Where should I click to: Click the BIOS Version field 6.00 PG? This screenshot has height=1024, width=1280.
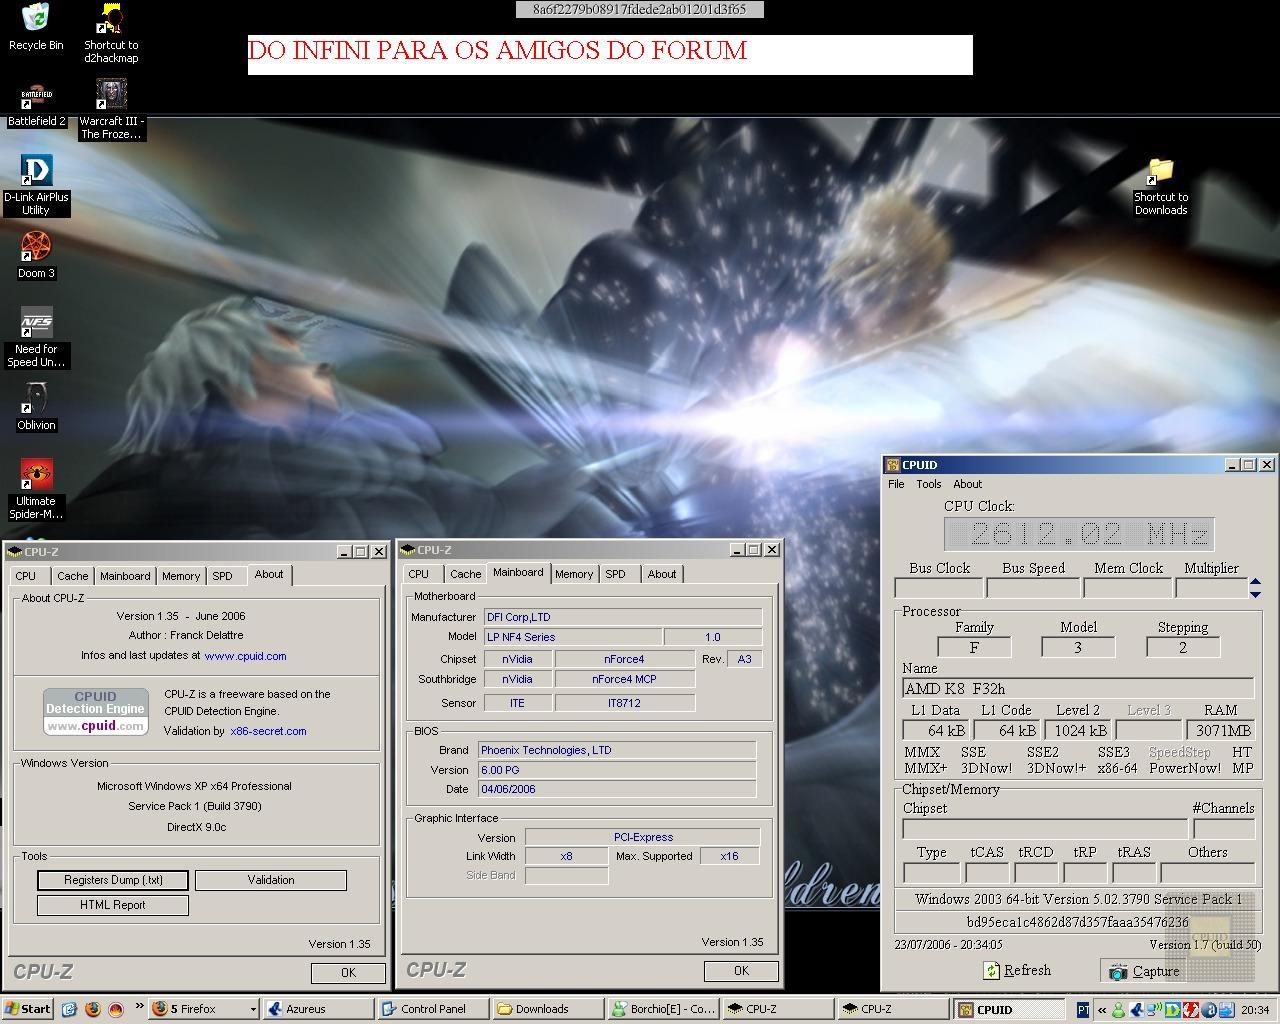coord(617,770)
